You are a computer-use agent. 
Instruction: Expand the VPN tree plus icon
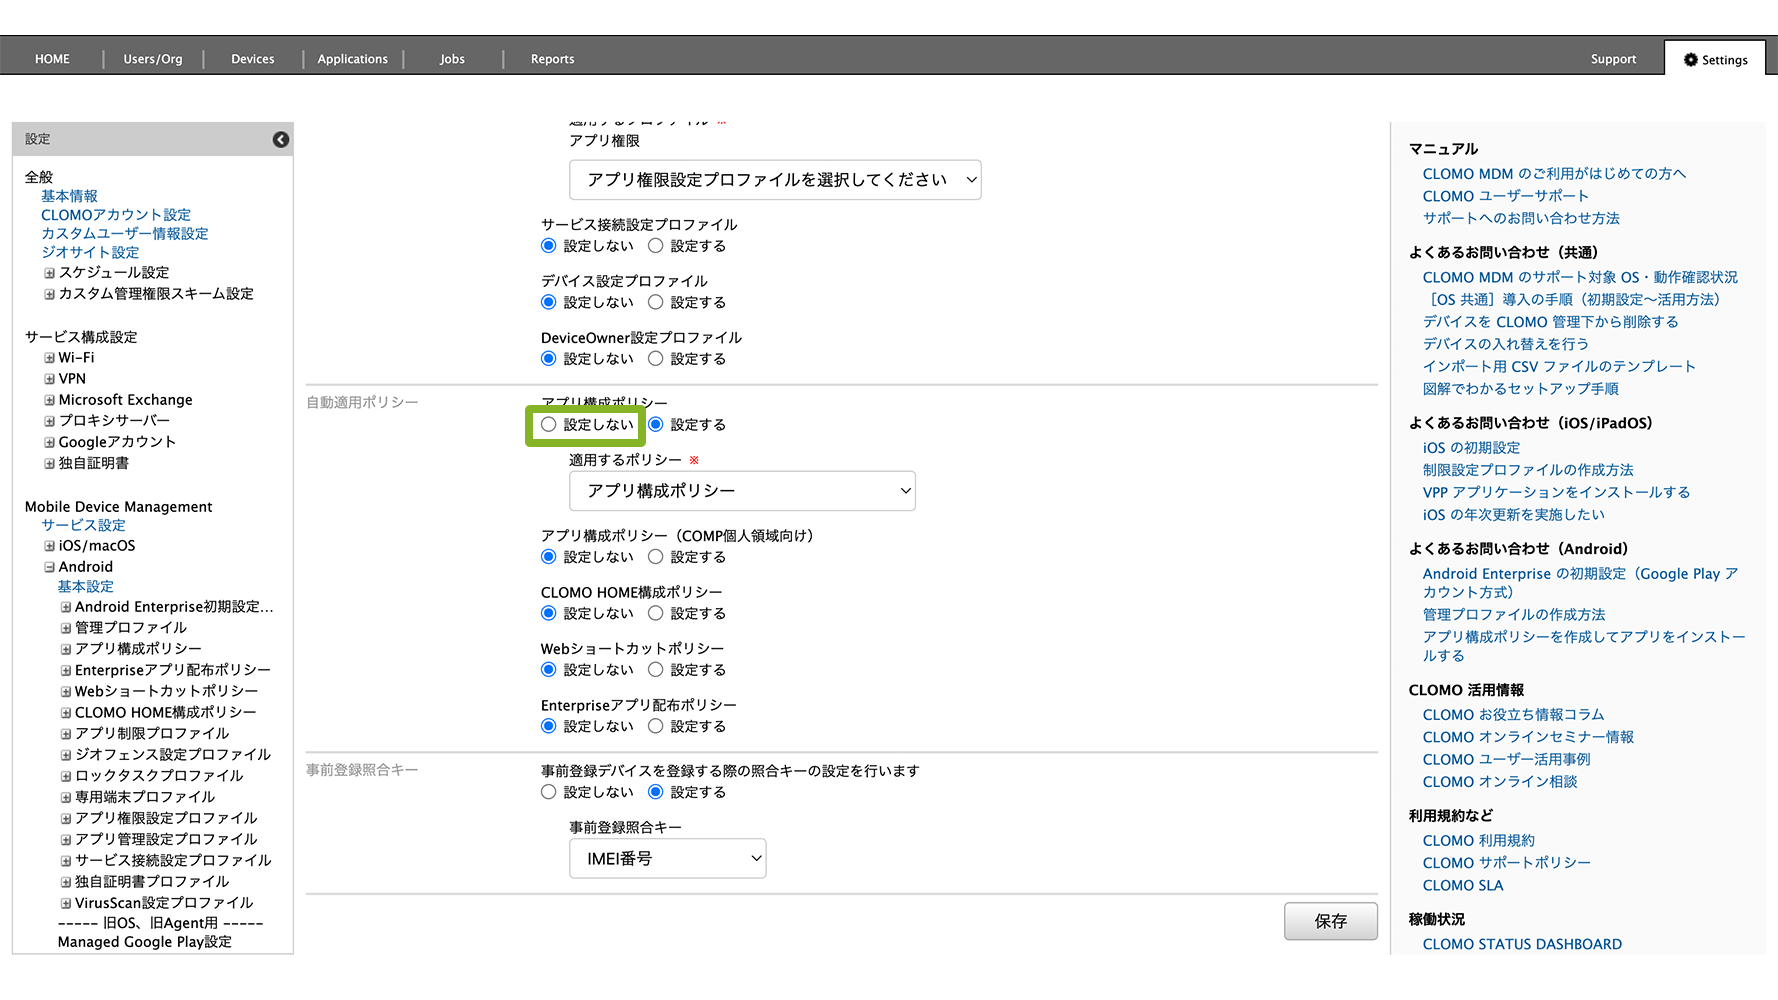49,379
